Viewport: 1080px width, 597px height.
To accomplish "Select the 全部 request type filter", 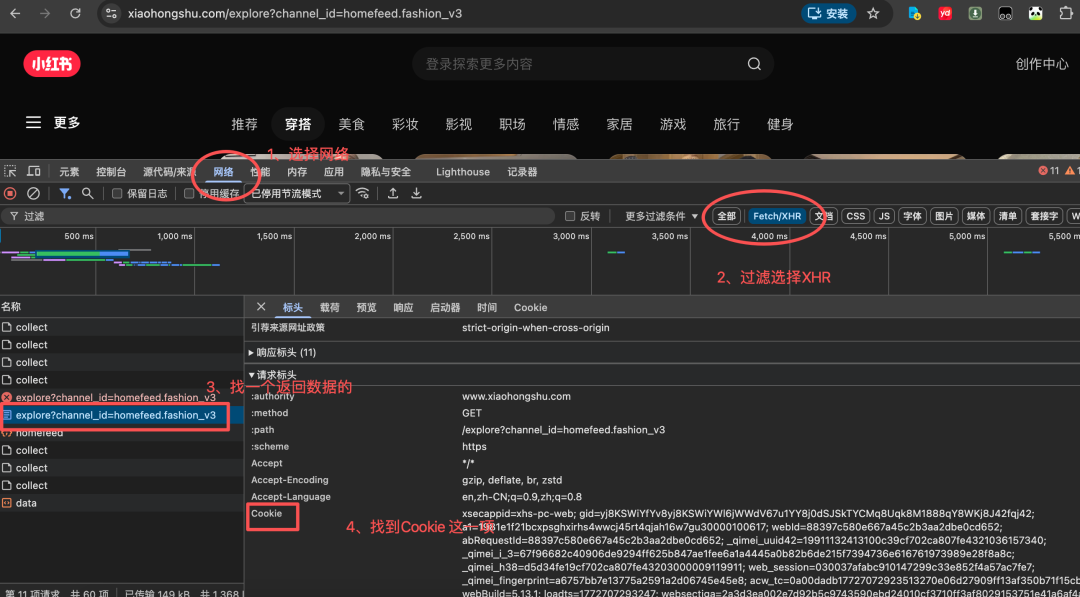I will [x=727, y=216].
